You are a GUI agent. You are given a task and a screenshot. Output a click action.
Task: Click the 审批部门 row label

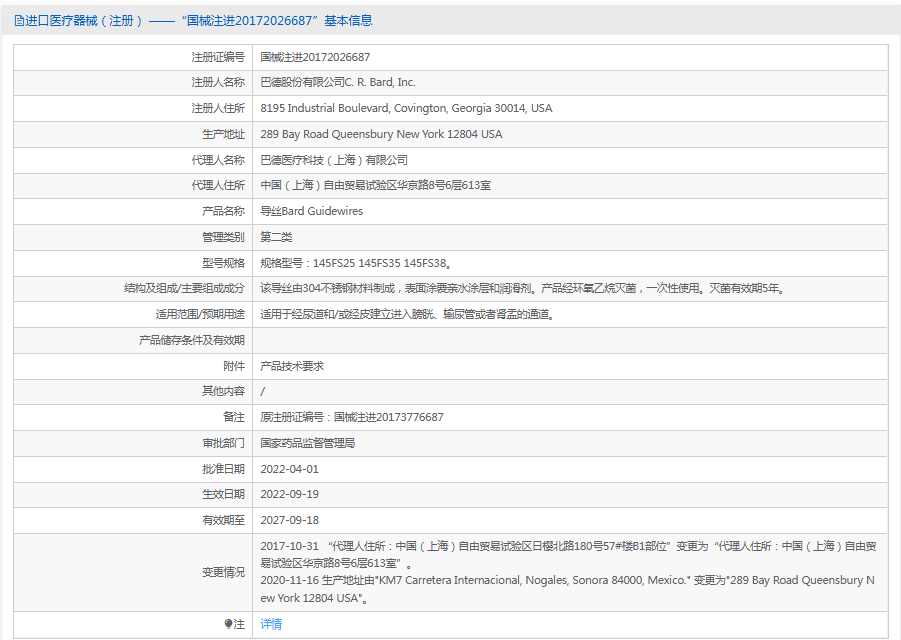click(x=223, y=444)
